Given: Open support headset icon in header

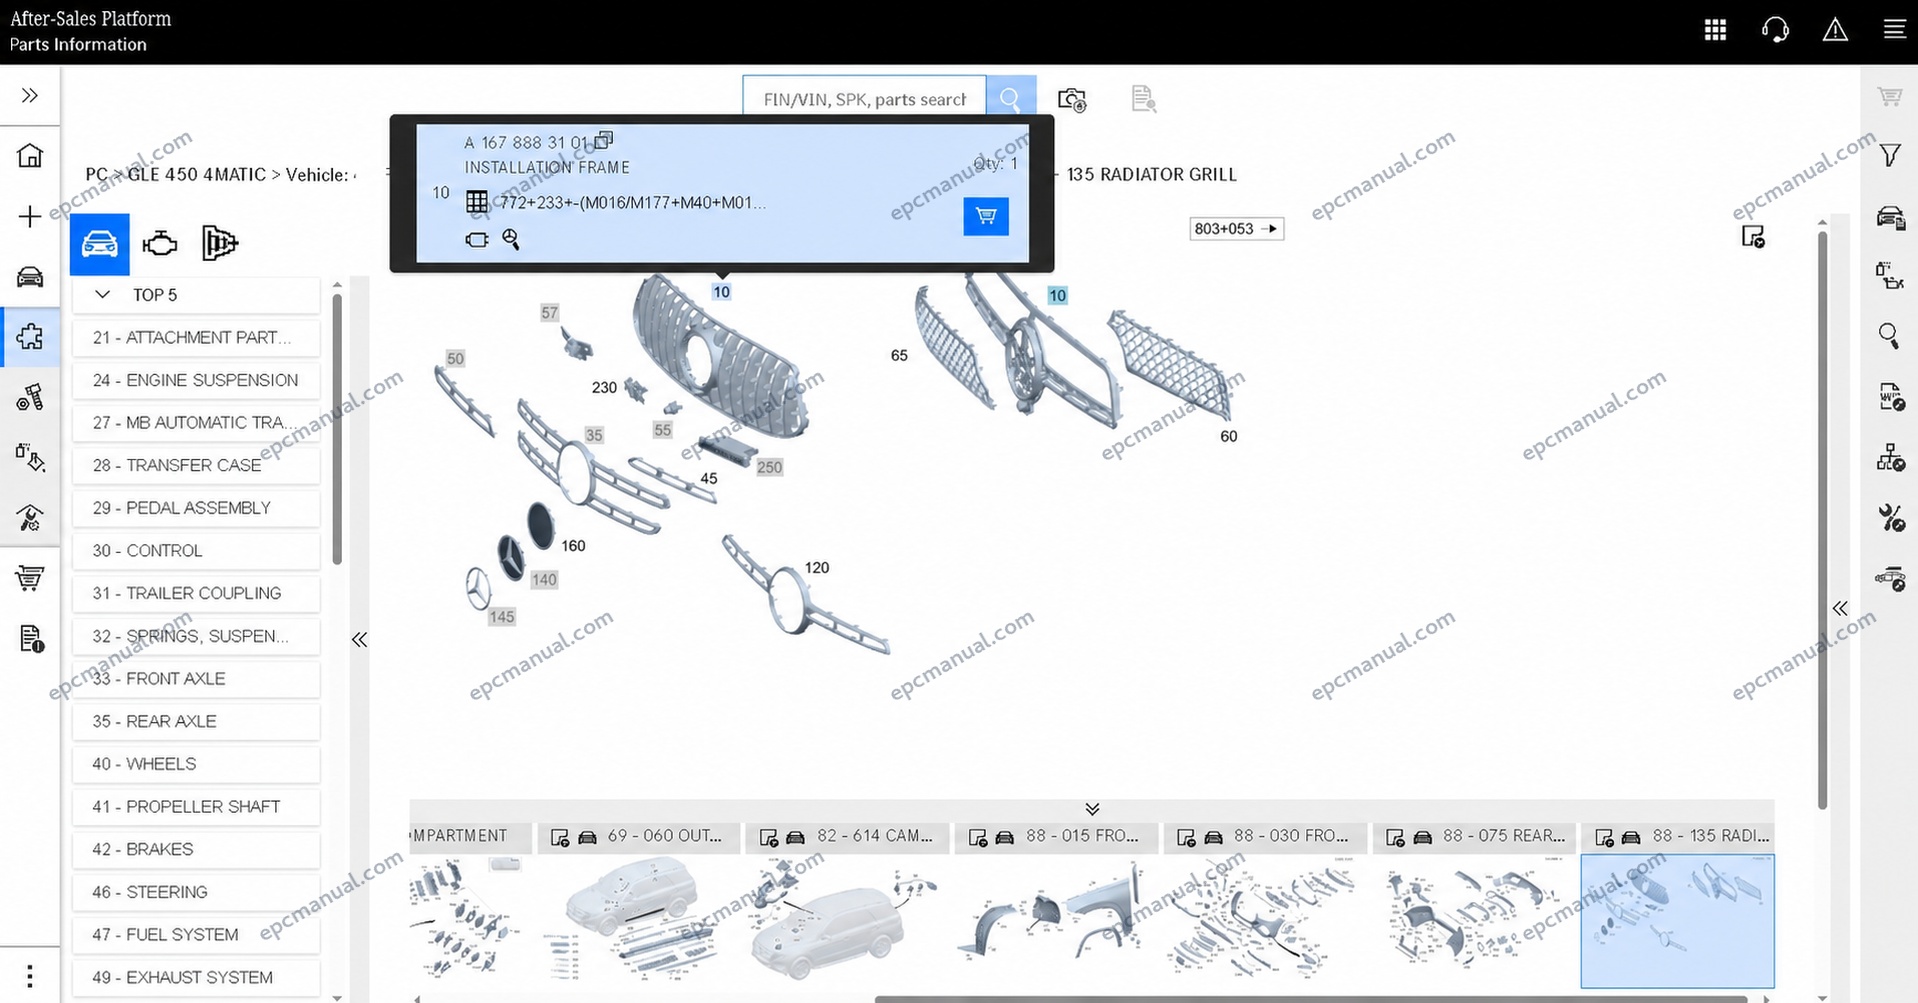Looking at the screenshot, I should click(1775, 30).
